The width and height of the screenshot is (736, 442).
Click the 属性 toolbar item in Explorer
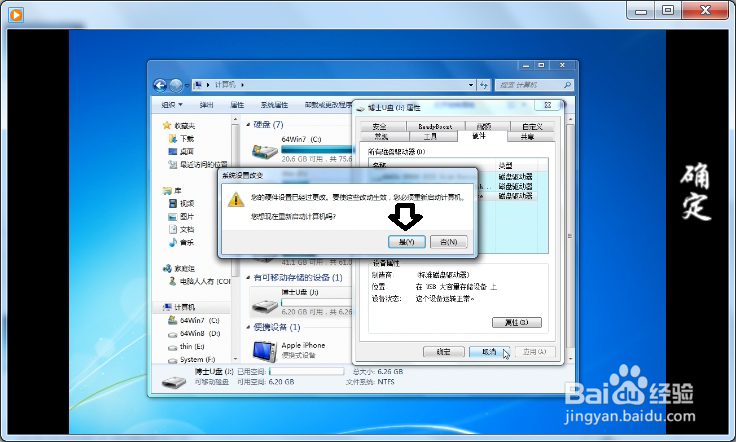coord(237,105)
